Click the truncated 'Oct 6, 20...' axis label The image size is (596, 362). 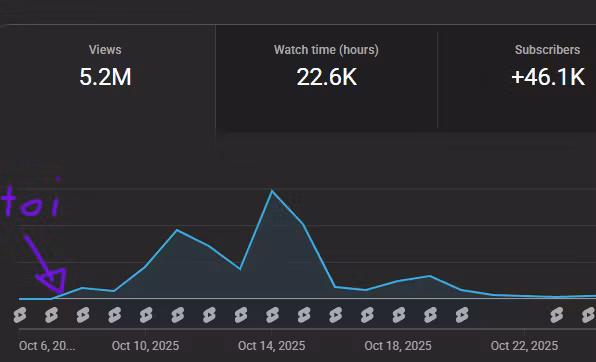click(47, 346)
